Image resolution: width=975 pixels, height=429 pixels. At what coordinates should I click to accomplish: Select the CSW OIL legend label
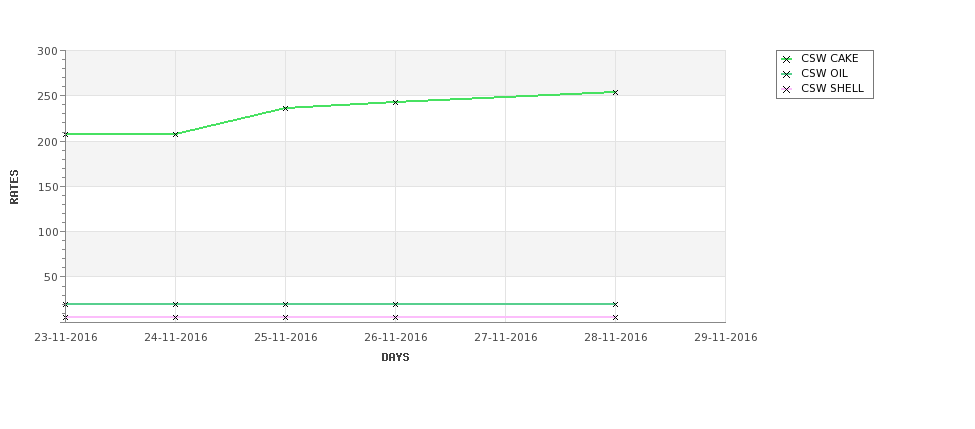[x=824, y=73]
